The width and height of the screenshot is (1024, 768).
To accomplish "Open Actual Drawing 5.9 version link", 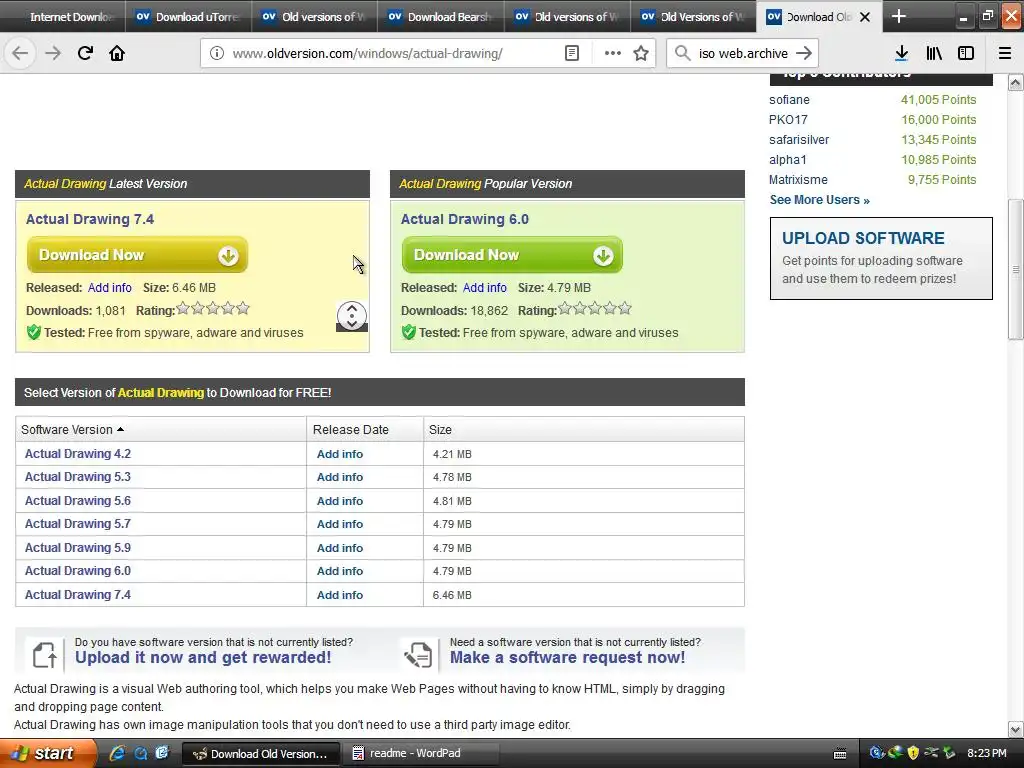I will (x=78, y=547).
